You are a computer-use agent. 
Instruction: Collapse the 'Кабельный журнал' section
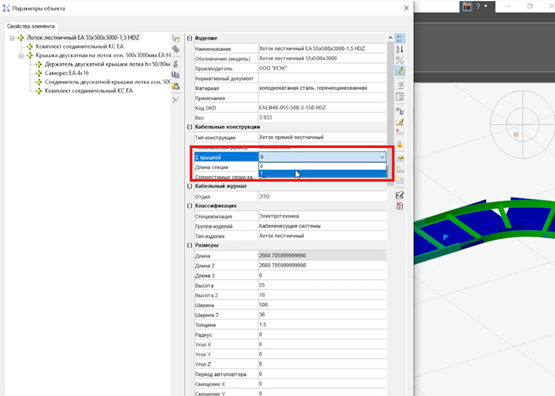click(190, 186)
